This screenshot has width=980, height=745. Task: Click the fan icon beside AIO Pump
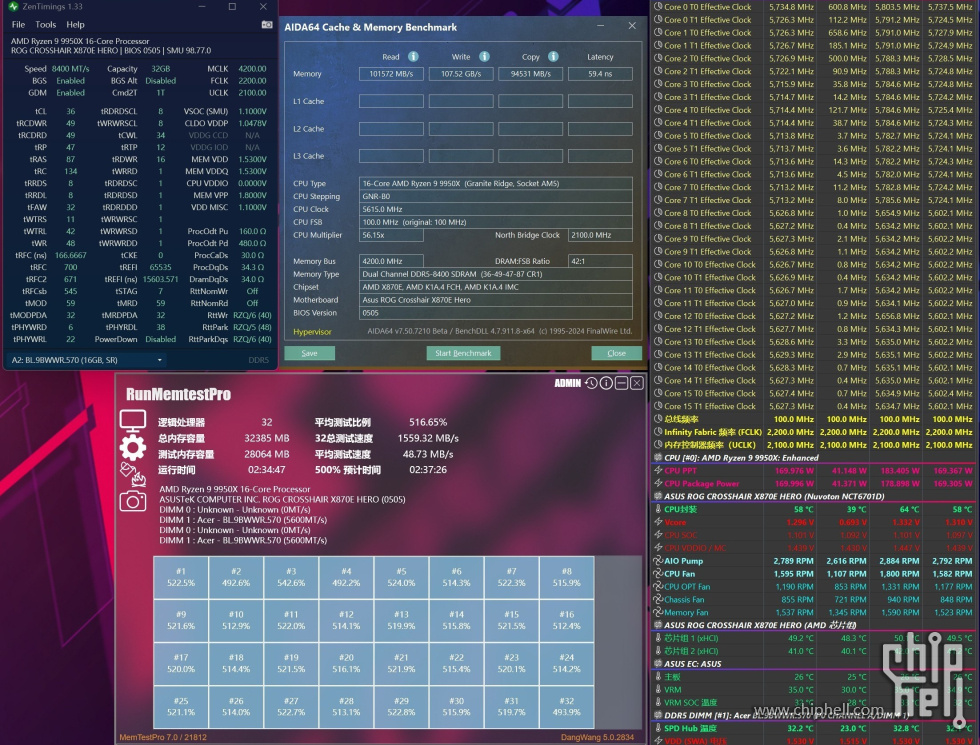tap(658, 561)
